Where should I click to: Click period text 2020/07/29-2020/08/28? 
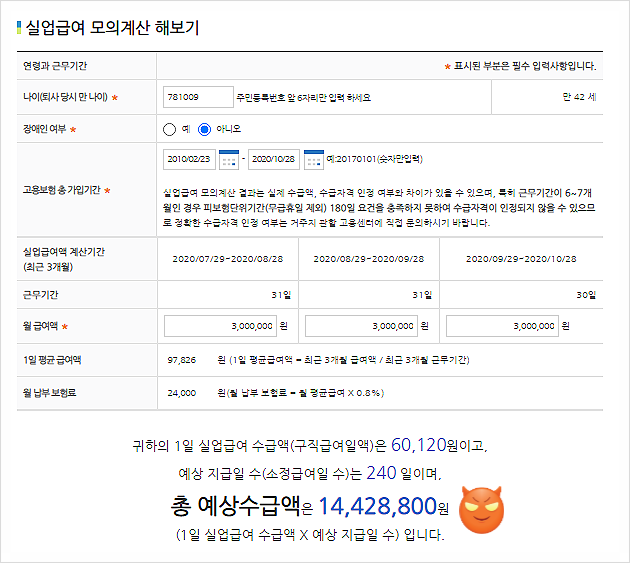pyautogui.click(x=228, y=259)
